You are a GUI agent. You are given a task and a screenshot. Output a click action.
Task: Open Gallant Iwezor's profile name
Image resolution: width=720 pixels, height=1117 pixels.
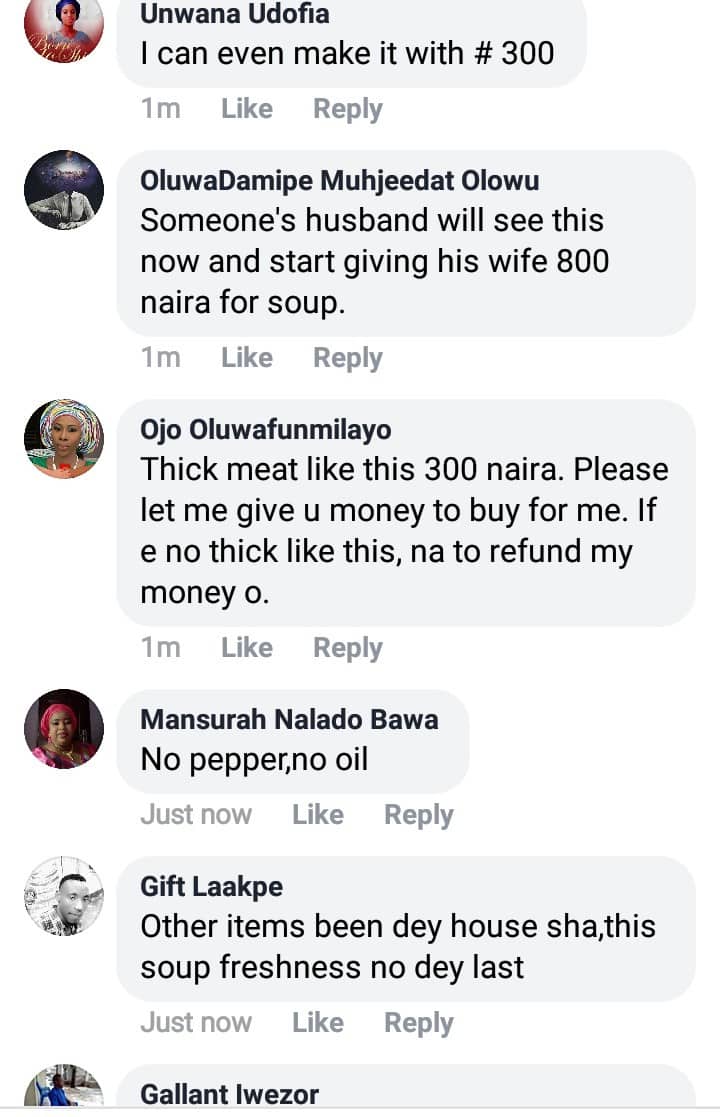[230, 1095]
